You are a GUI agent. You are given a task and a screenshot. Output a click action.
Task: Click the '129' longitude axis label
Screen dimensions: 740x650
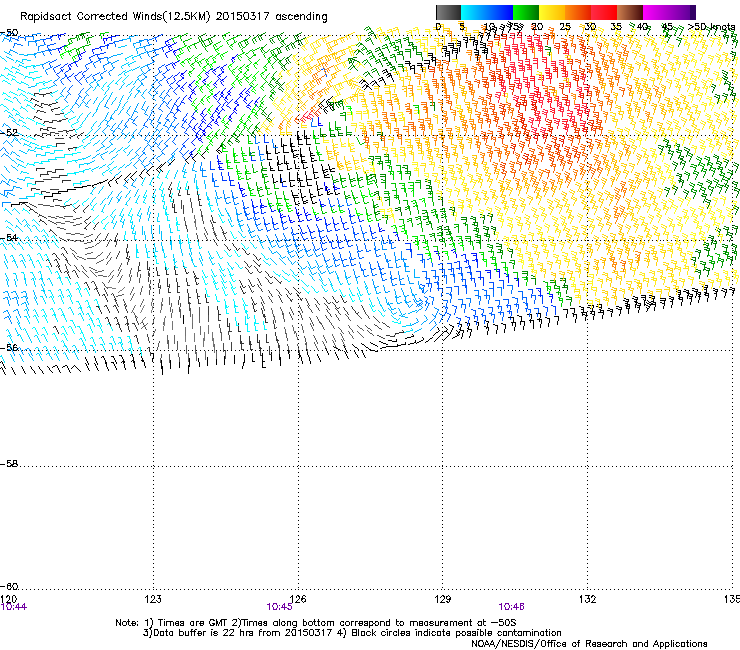[x=443, y=599]
